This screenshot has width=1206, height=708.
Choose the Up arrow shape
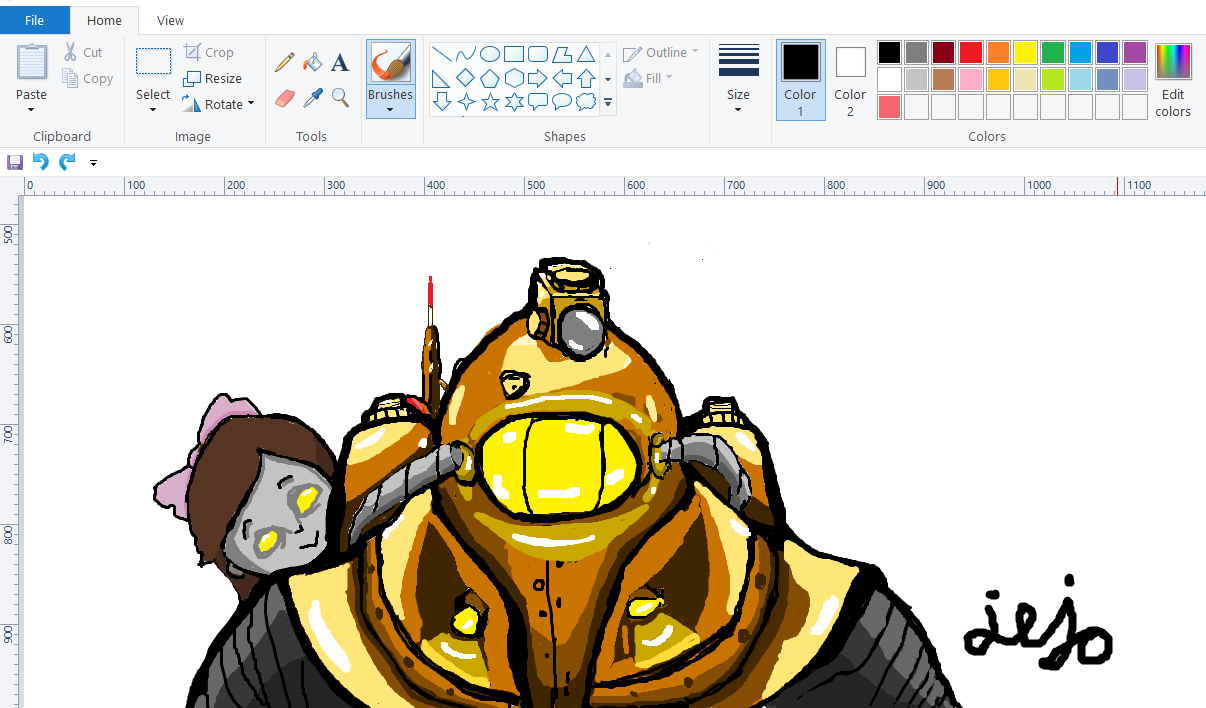[x=586, y=78]
